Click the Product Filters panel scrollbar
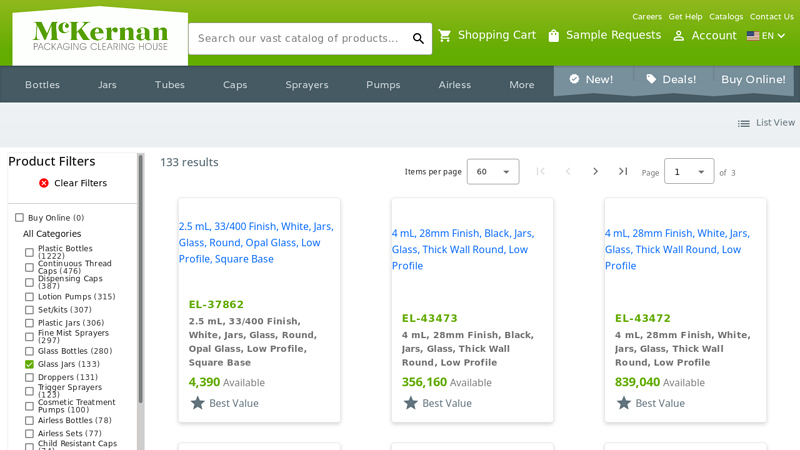 [x=140, y=278]
